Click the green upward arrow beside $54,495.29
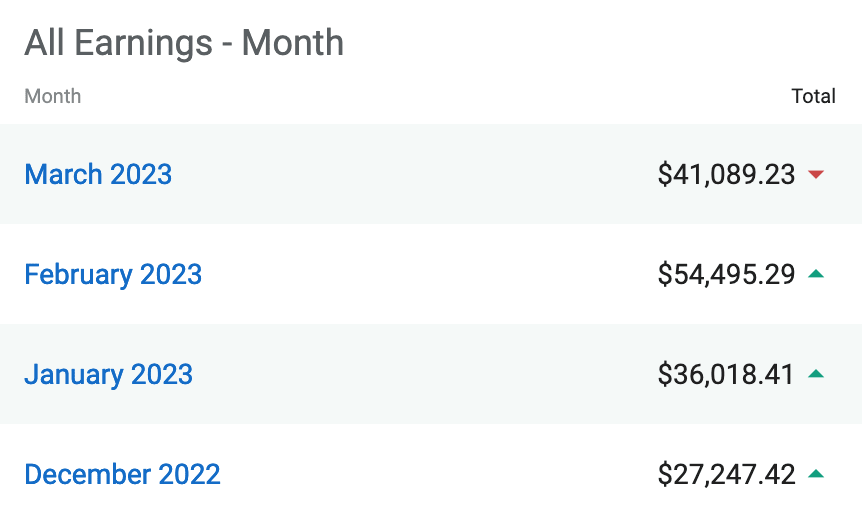862x522 pixels. coord(816,274)
